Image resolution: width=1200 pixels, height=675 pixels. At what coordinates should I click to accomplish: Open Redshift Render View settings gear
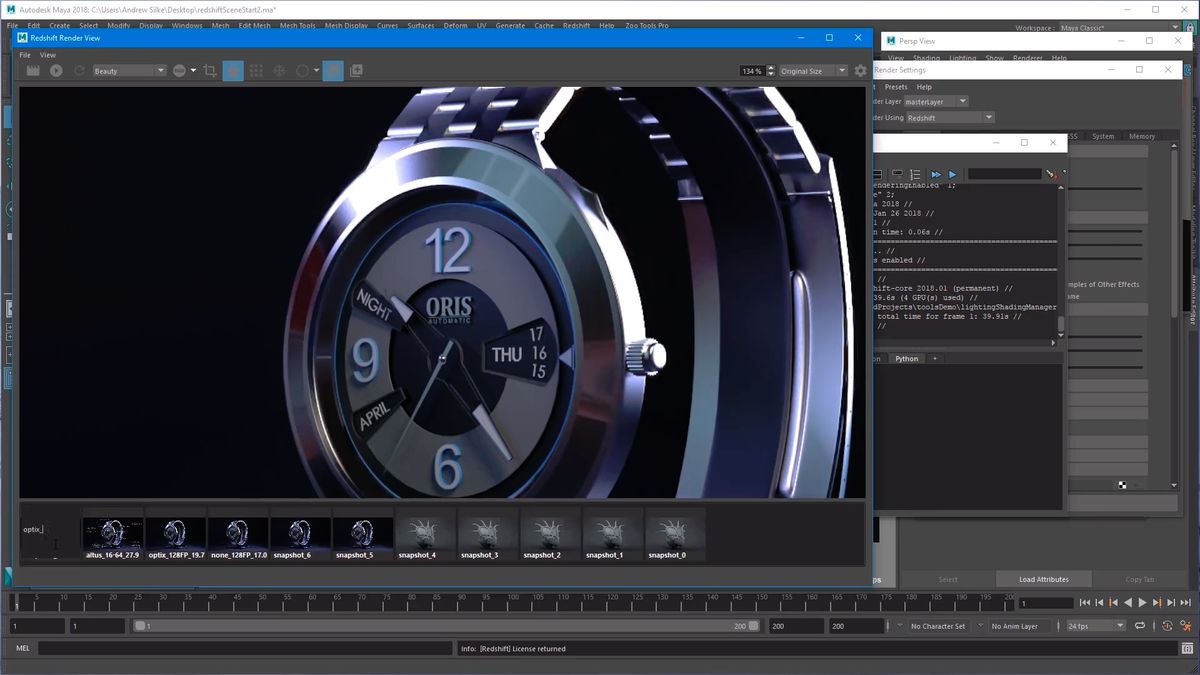[x=860, y=71]
